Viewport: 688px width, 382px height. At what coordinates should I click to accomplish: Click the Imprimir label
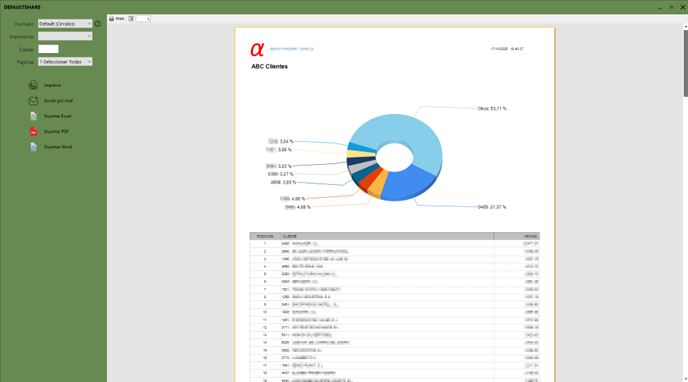coord(52,86)
